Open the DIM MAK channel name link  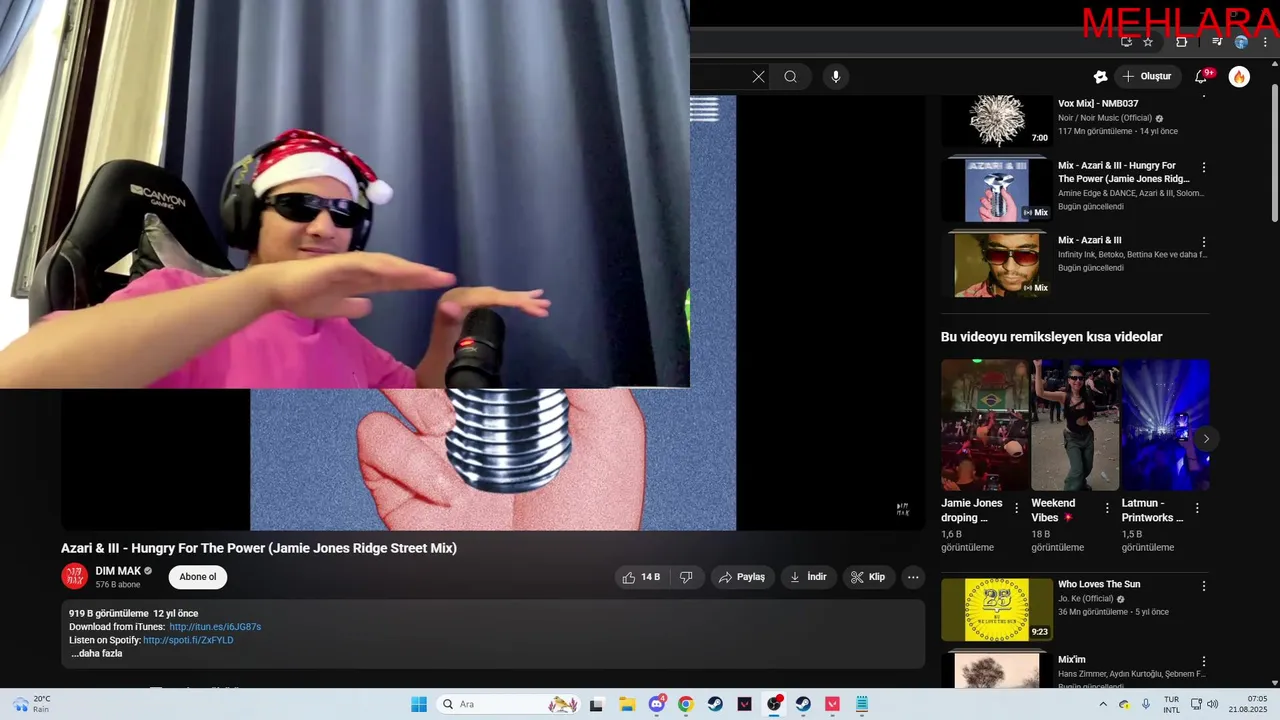(x=118, y=571)
